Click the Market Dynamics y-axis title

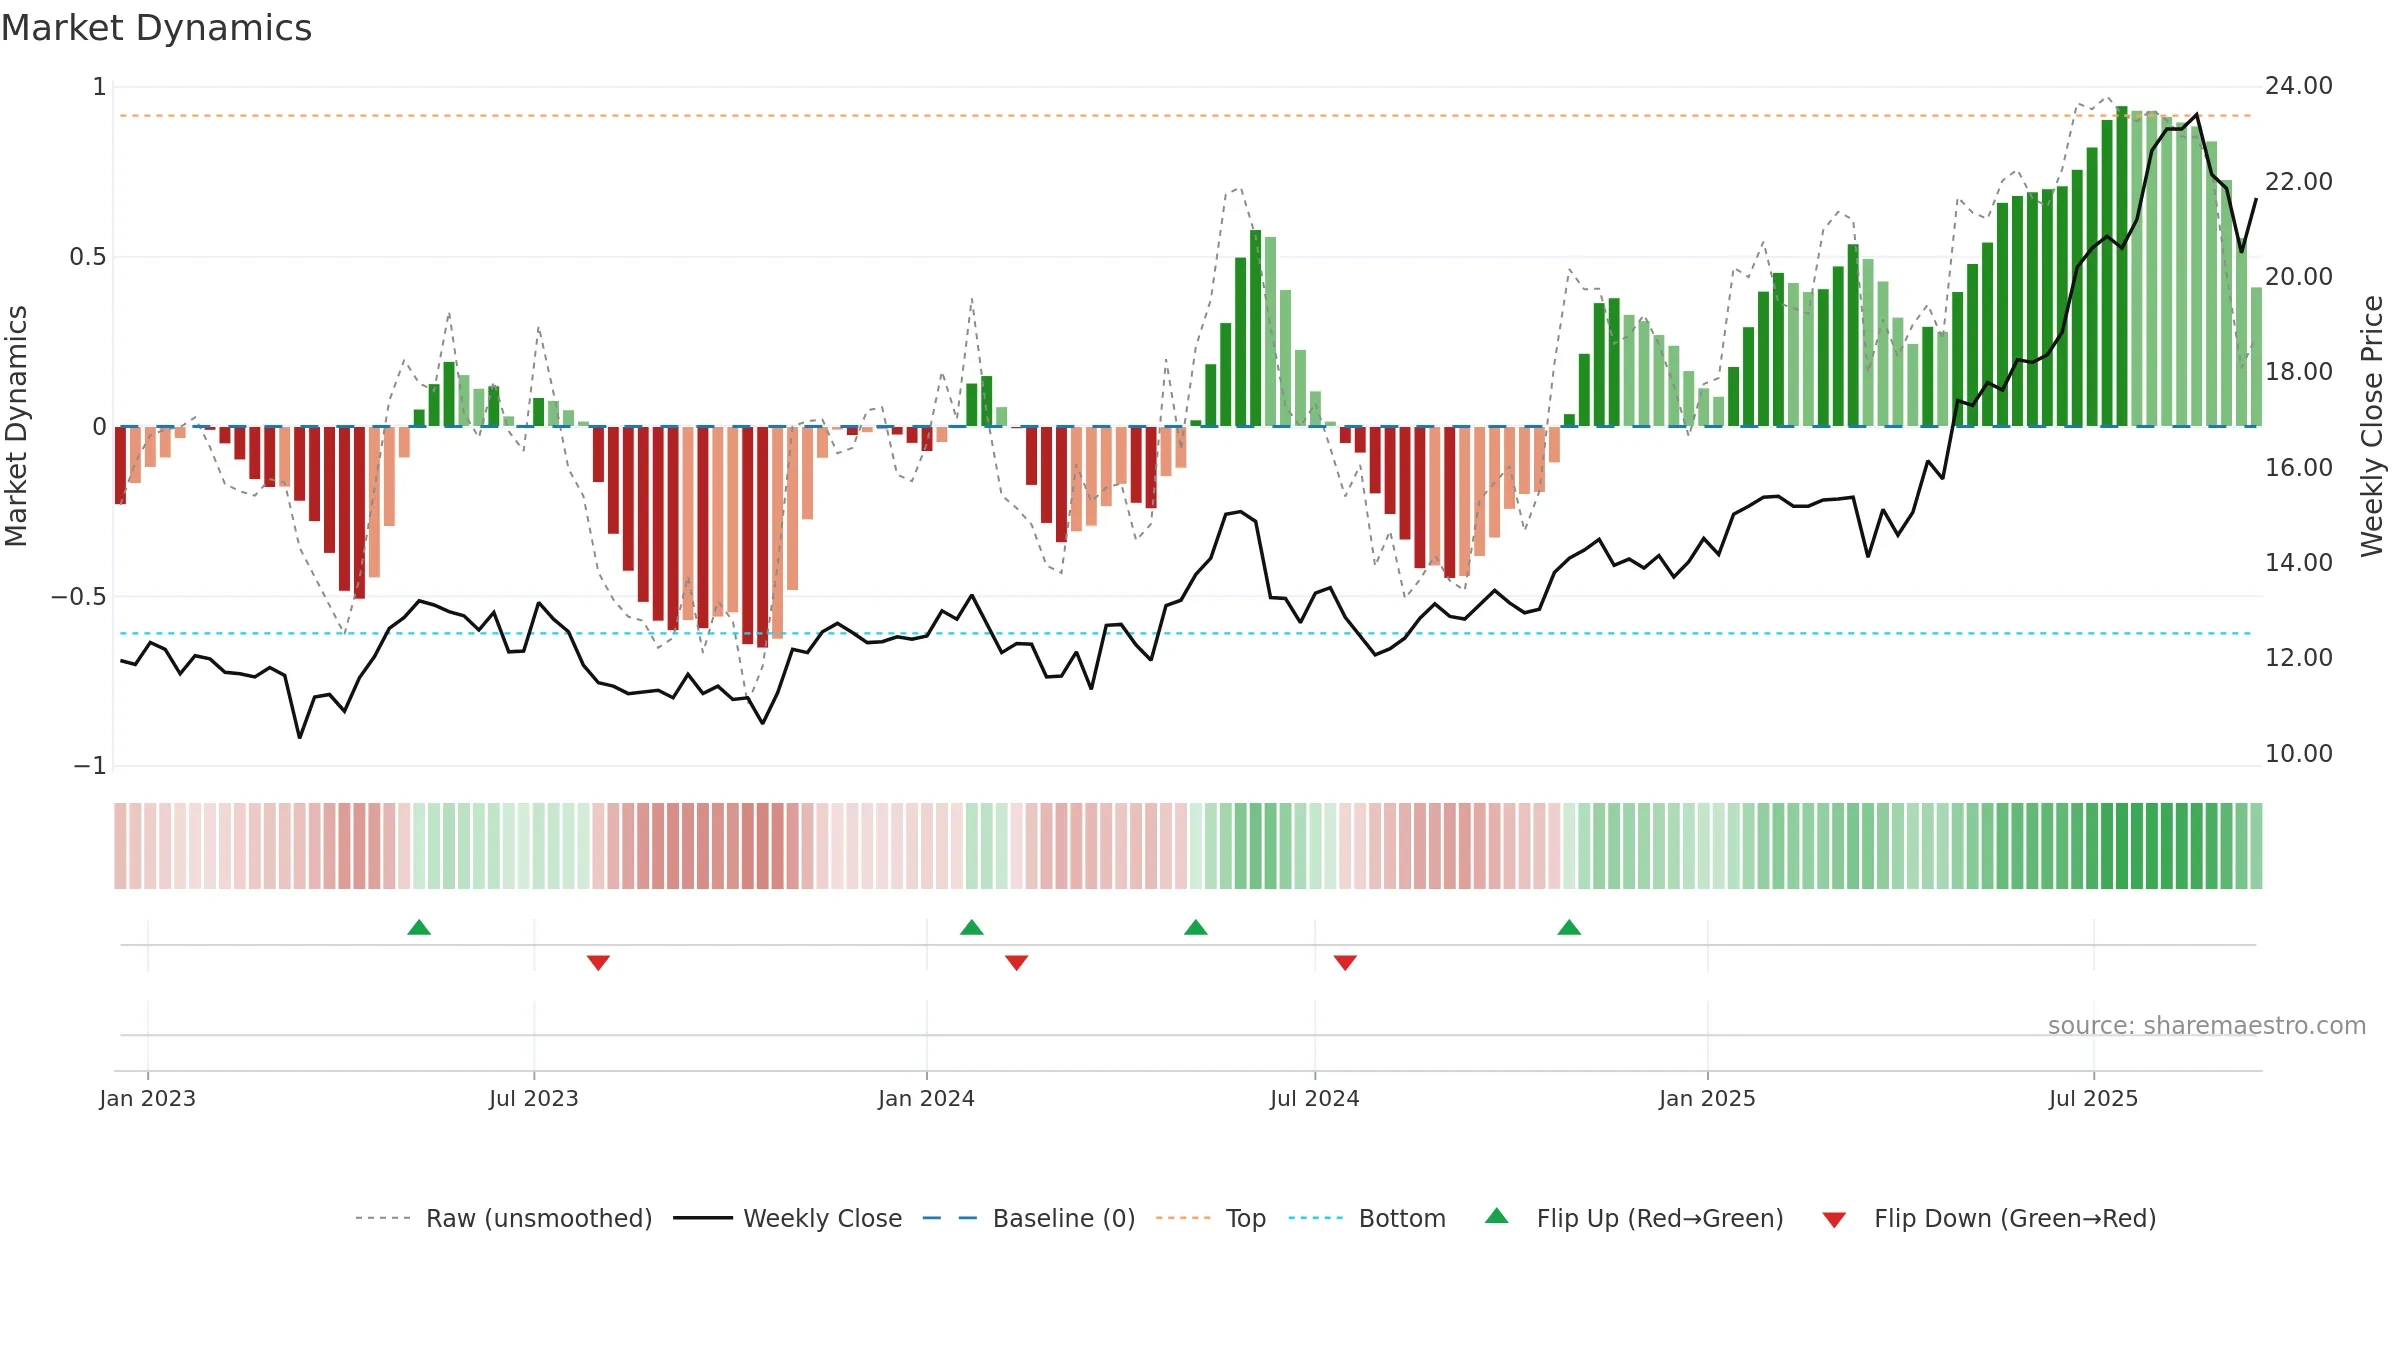[16, 426]
